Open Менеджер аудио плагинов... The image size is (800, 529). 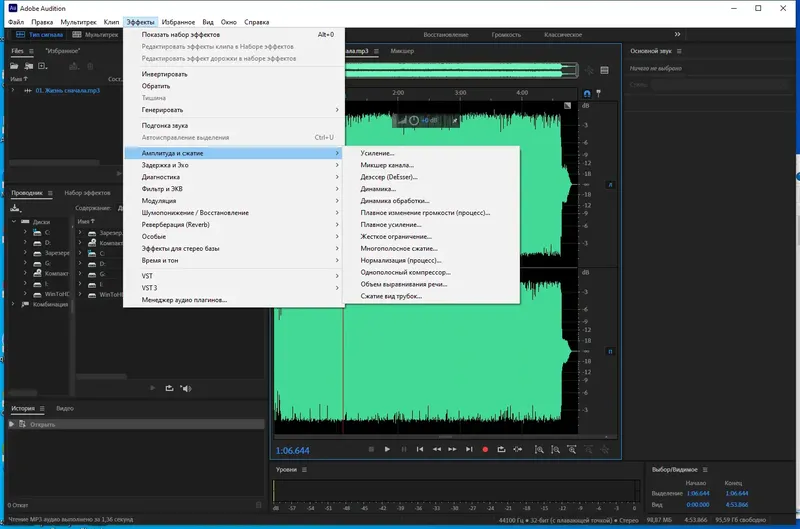click(x=234, y=300)
